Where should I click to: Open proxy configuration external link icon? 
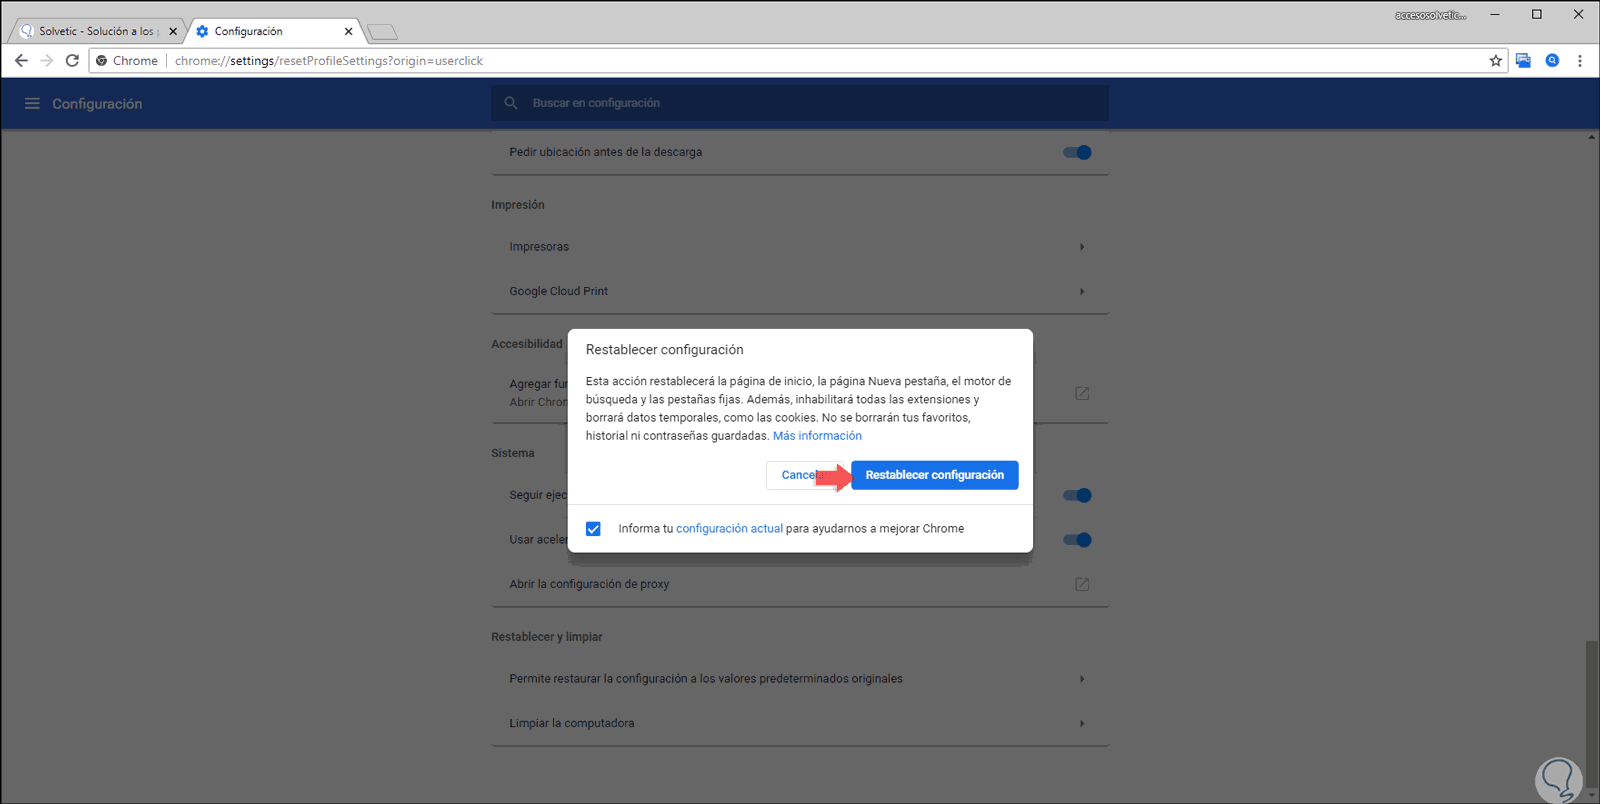coord(1082,584)
